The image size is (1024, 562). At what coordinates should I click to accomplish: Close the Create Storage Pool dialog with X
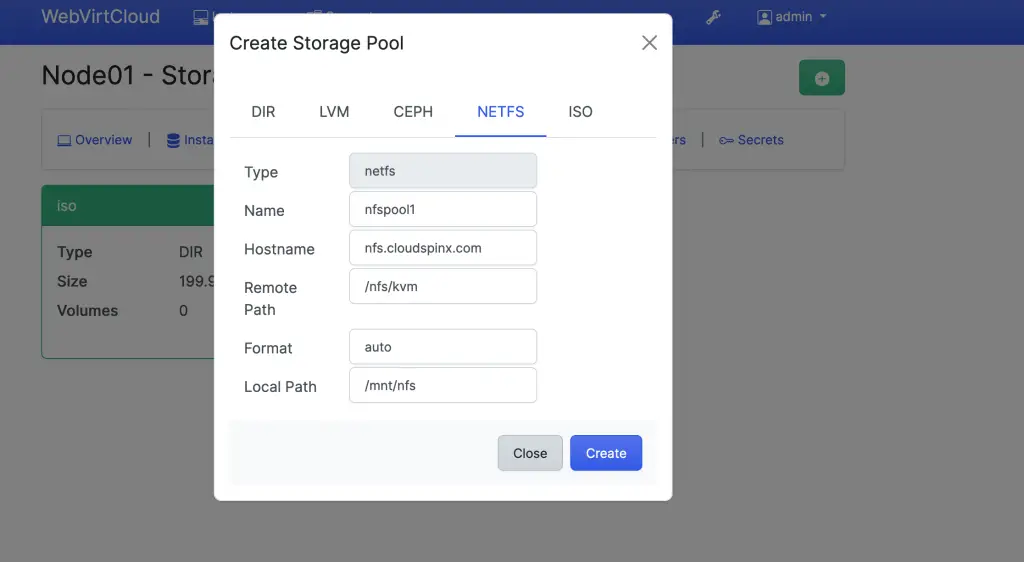tap(649, 43)
